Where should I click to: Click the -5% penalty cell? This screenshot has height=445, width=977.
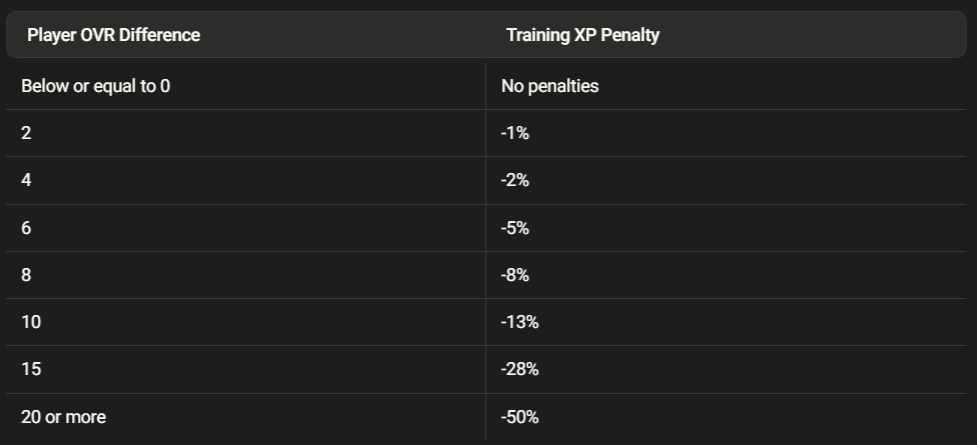515,228
